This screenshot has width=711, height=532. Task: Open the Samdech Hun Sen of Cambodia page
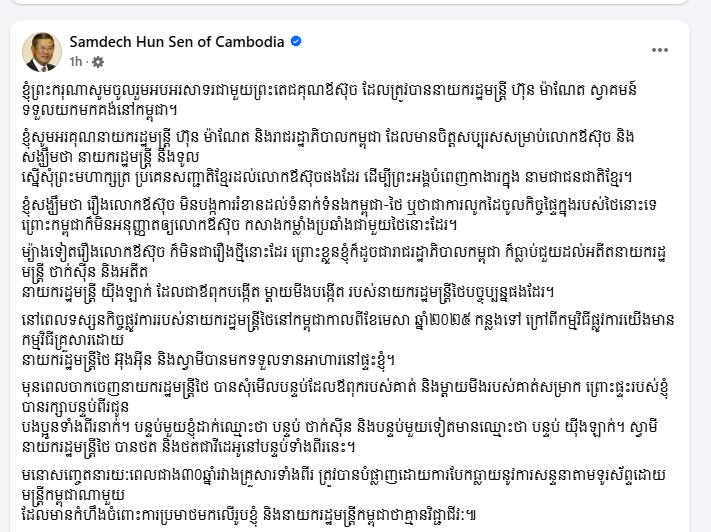point(177,42)
